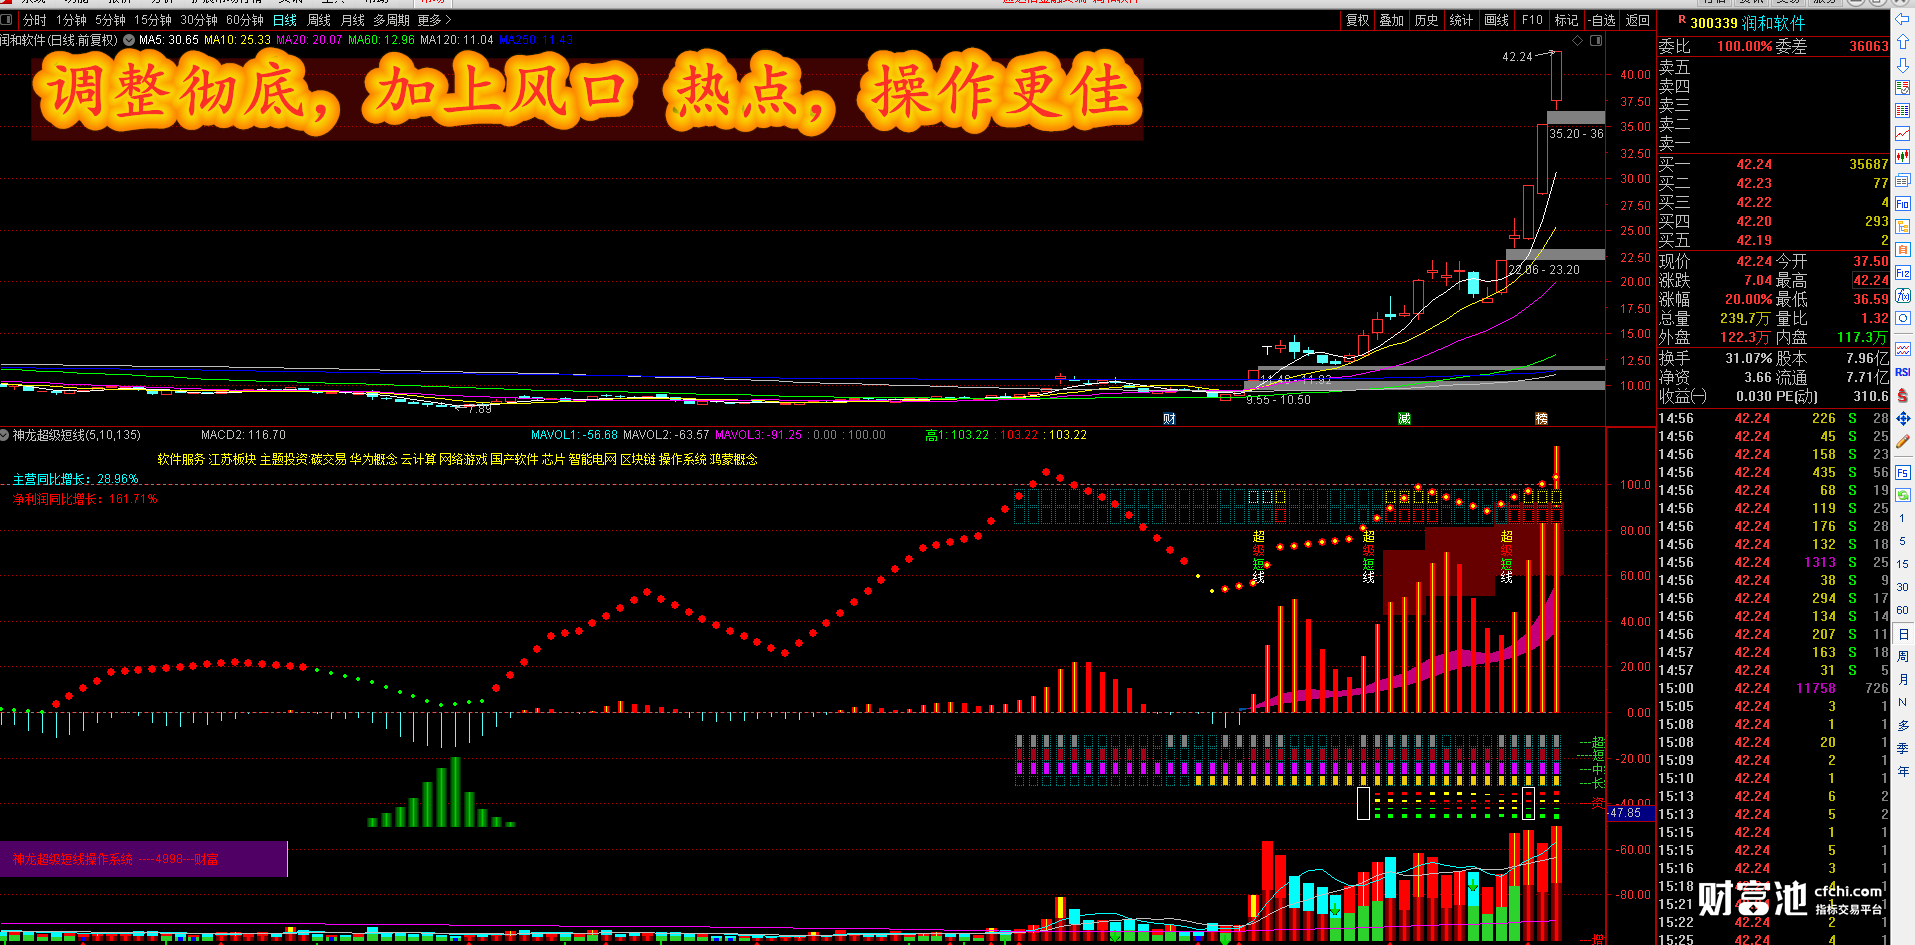Open the F10 company info sidebar icon

click(x=1902, y=203)
